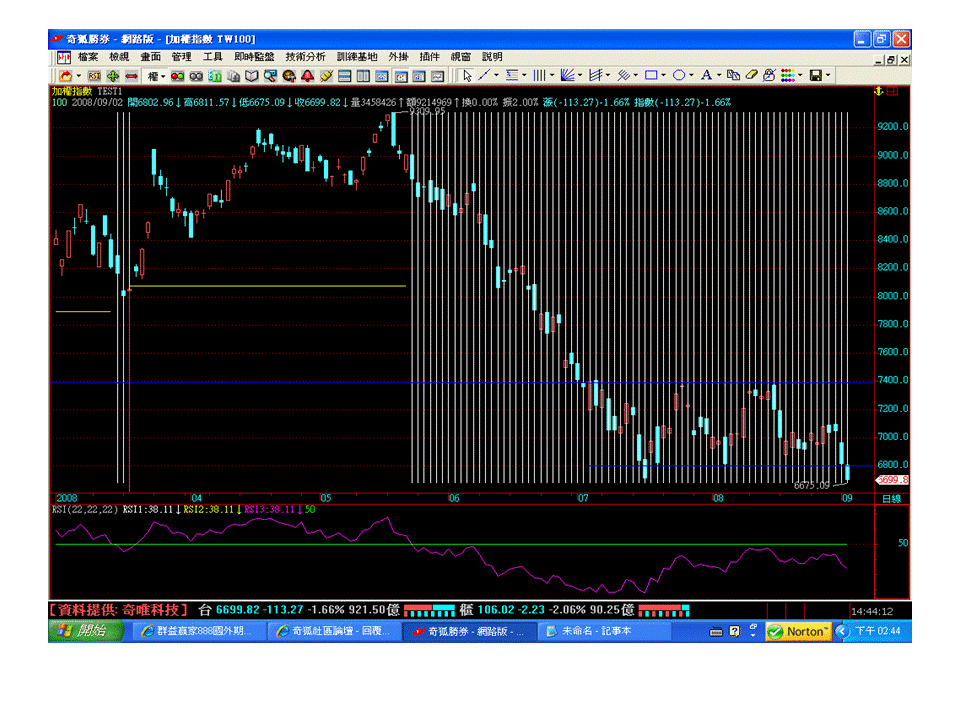
Task: Click the chart window icon after split layouts
Action: pos(382,76)
